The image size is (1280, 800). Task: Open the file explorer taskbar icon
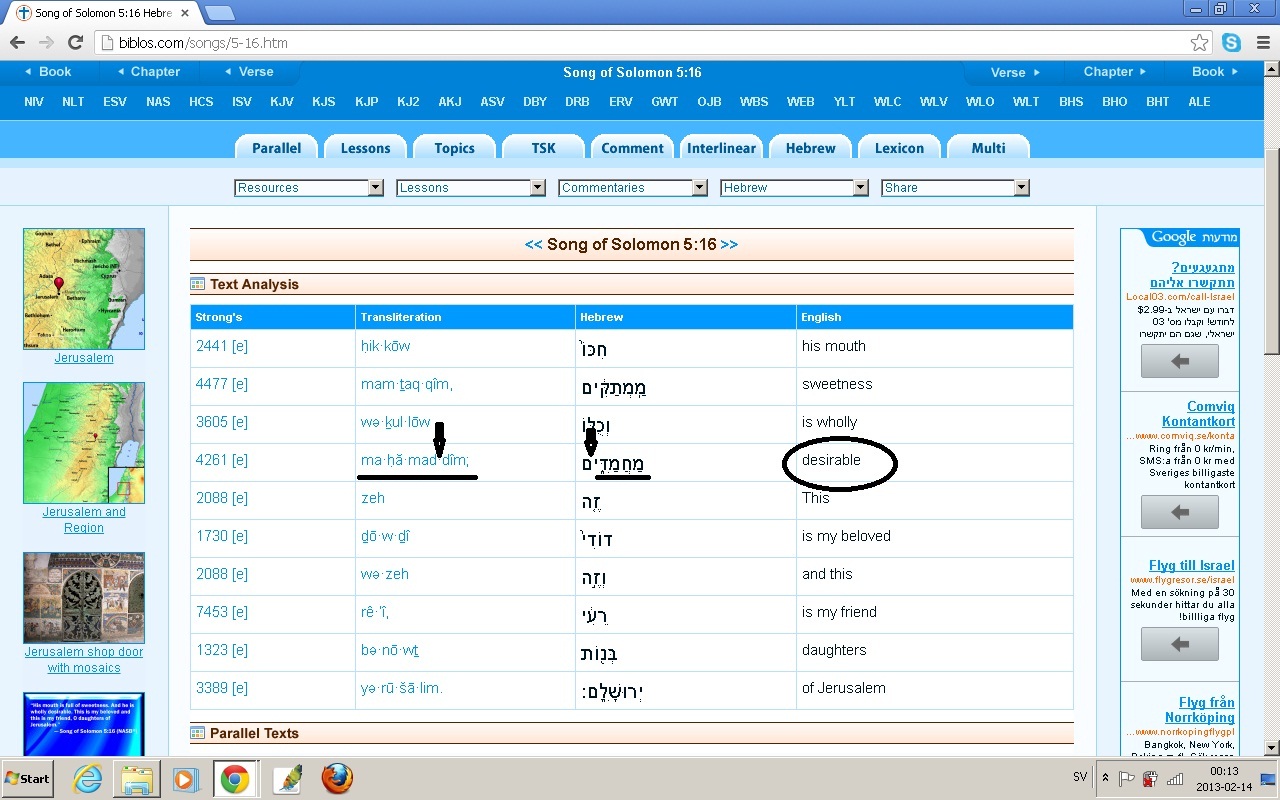click(x=137, y=778)
